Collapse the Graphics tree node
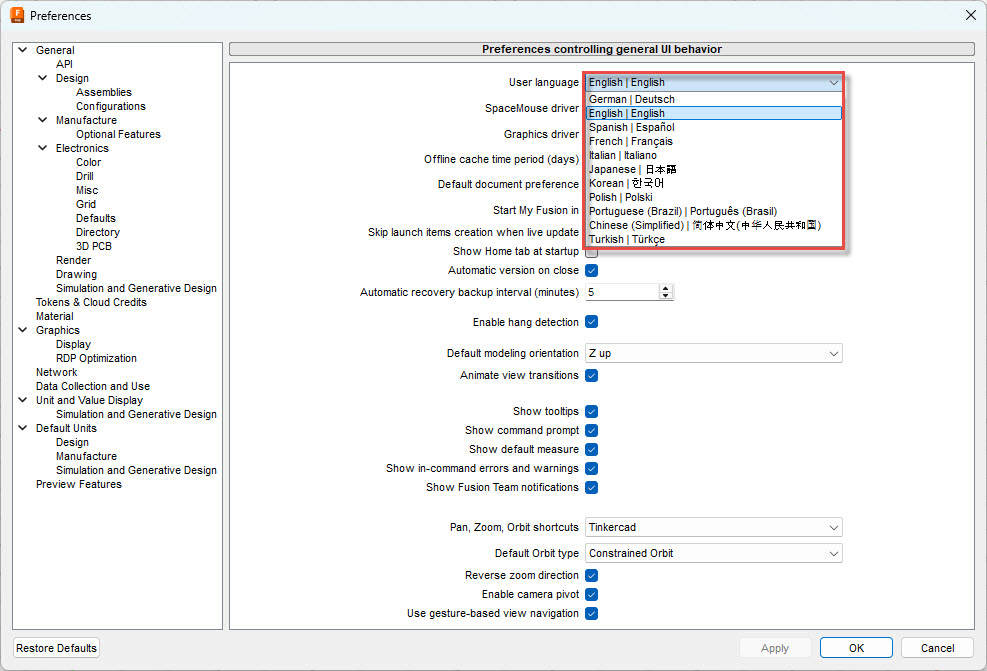The image size is (987, 671). click(23, 330)
